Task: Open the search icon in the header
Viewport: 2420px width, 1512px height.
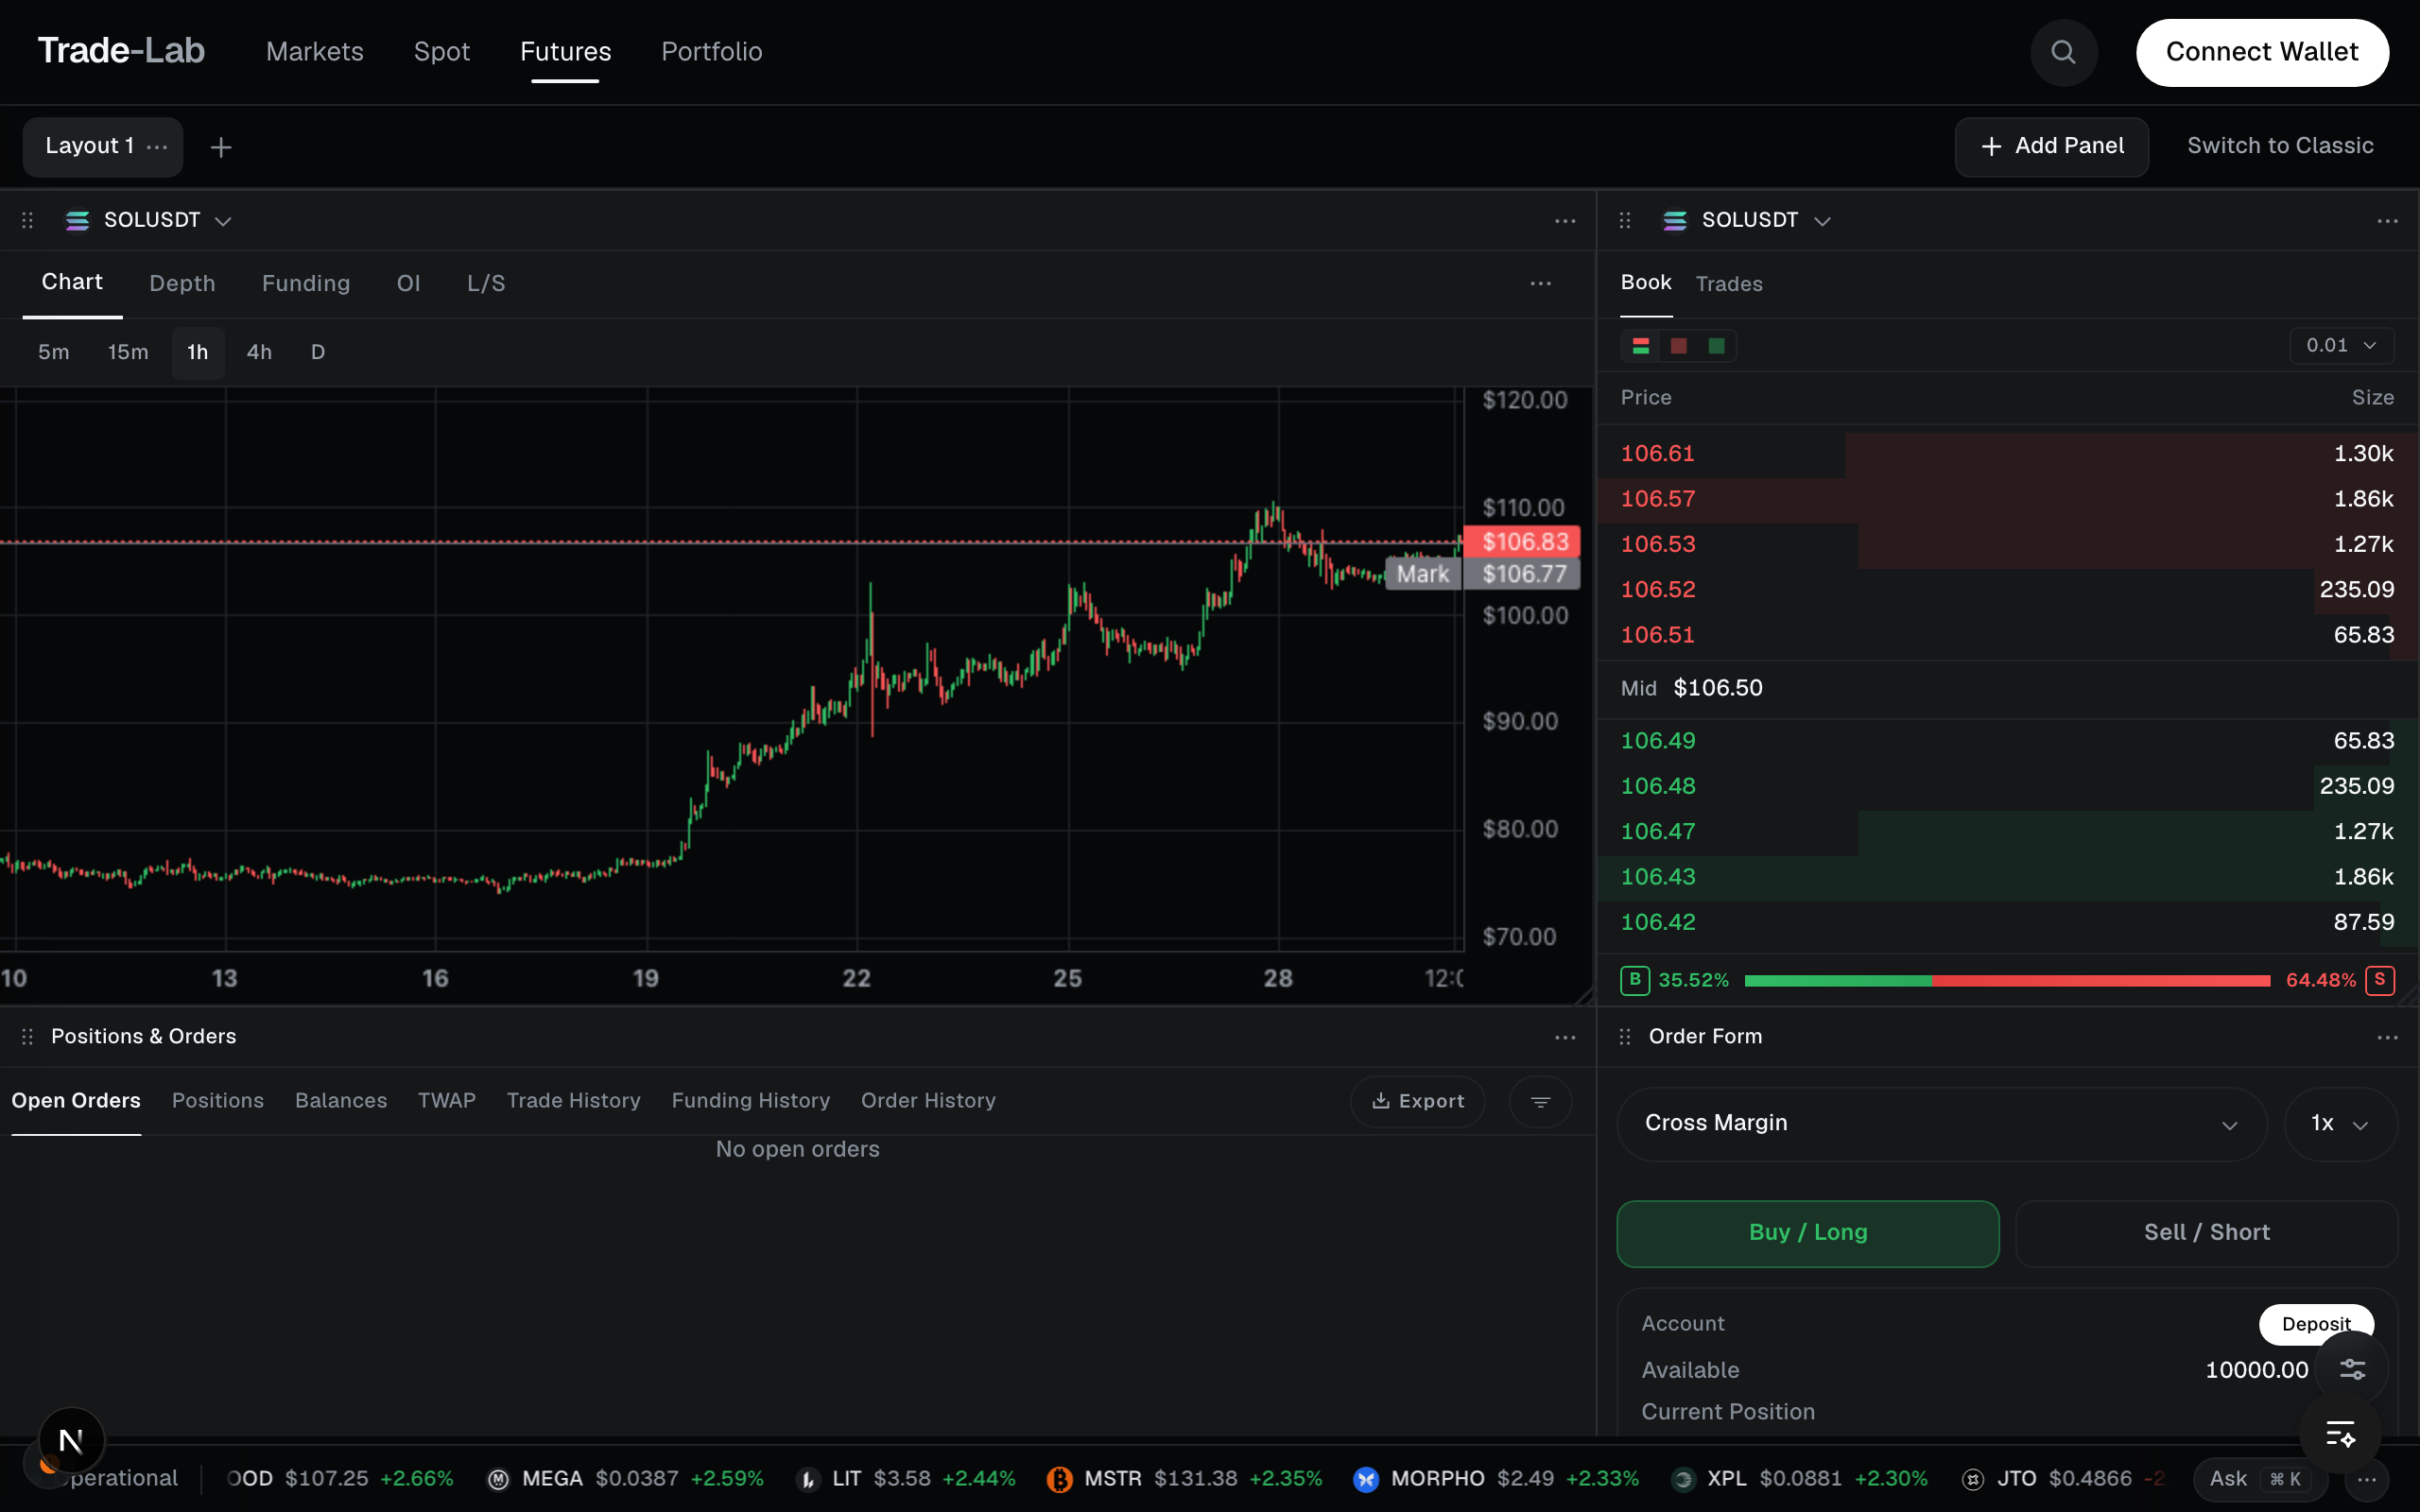Action: (2063, 52)
